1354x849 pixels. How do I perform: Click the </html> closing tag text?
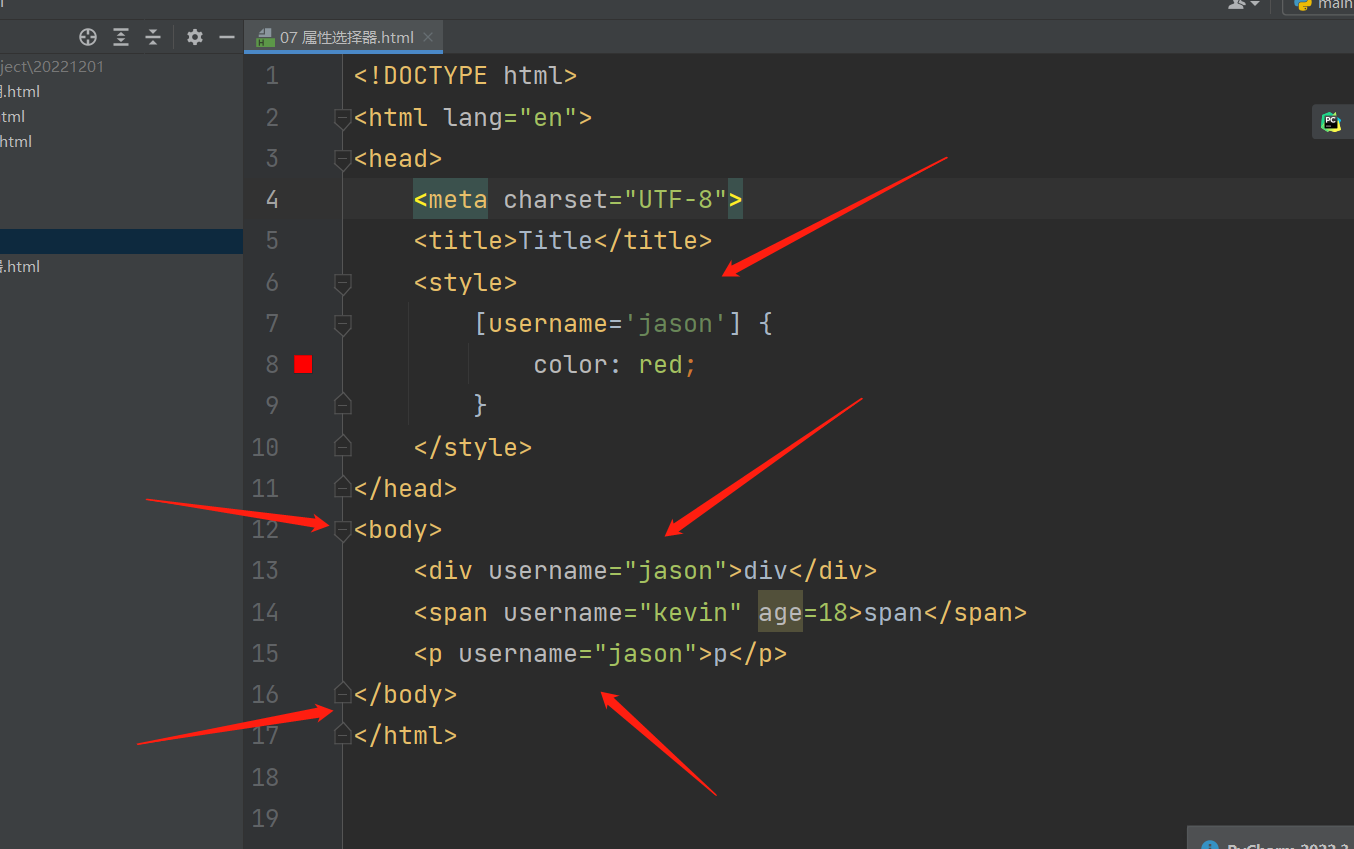coord(406,735)
